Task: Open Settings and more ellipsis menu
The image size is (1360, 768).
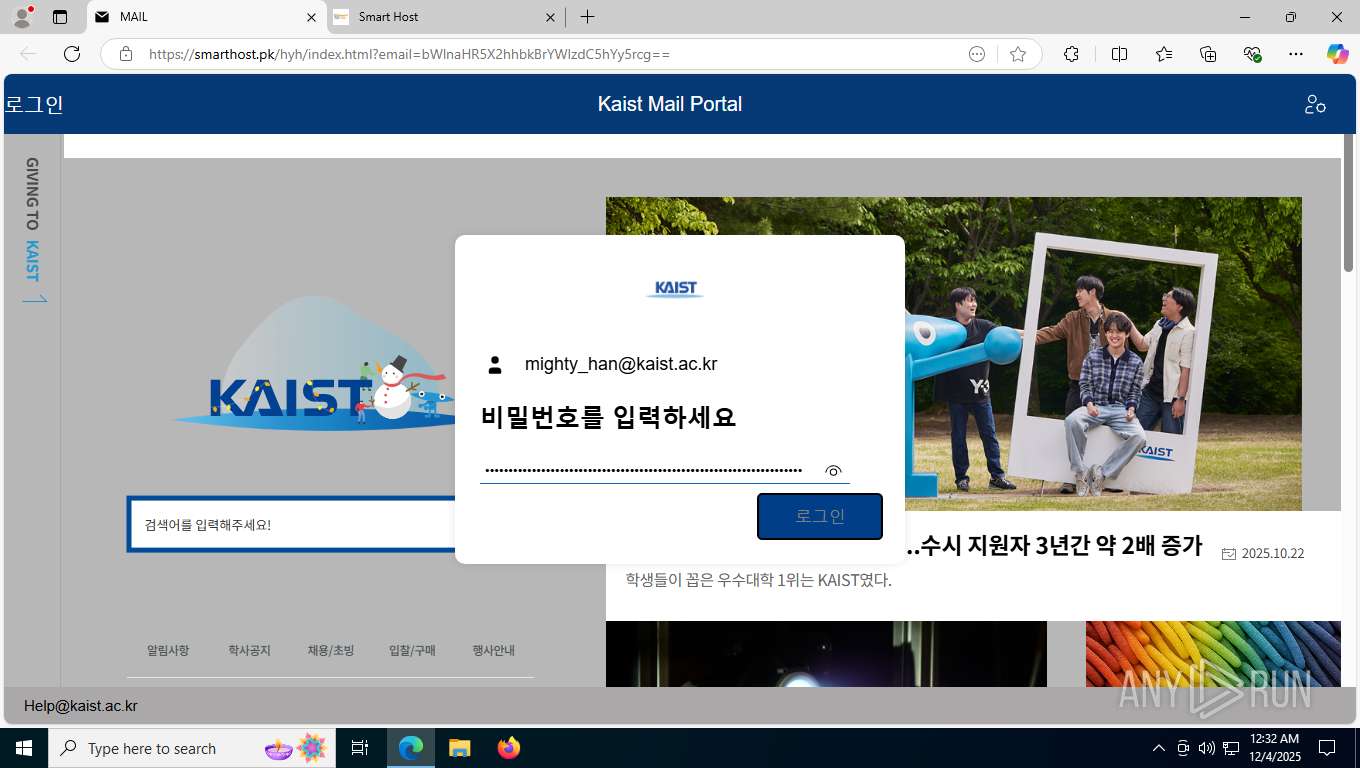Action: (x=1296, y=54)
